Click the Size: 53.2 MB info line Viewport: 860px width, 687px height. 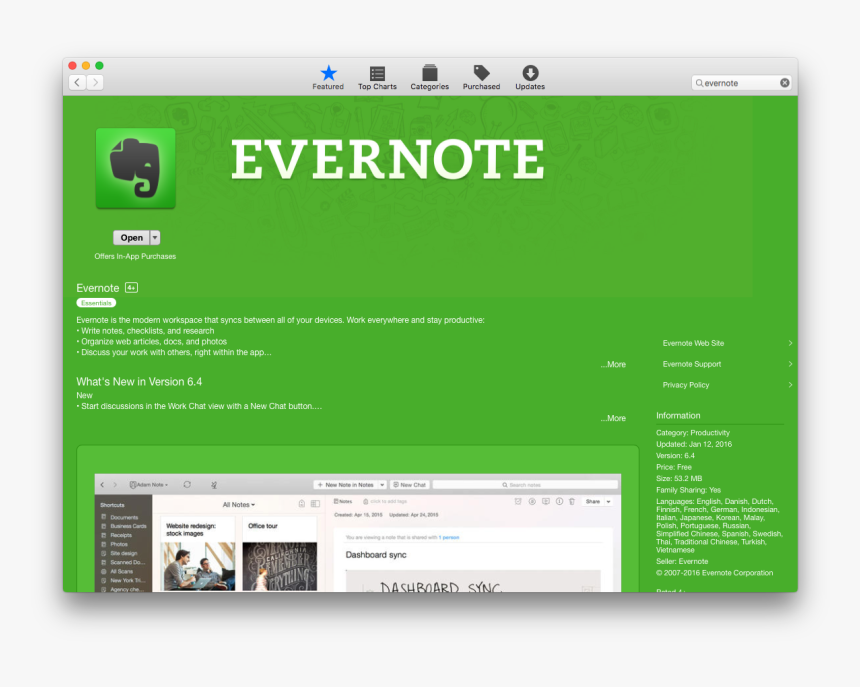click(679, 479)
